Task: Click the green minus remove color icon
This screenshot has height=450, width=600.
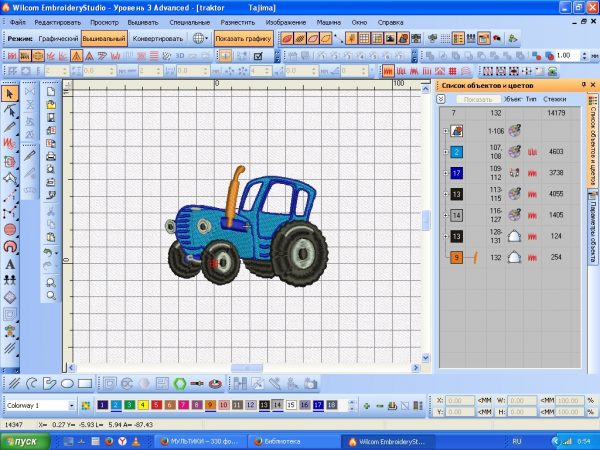Action: click(x=380, y=406)
